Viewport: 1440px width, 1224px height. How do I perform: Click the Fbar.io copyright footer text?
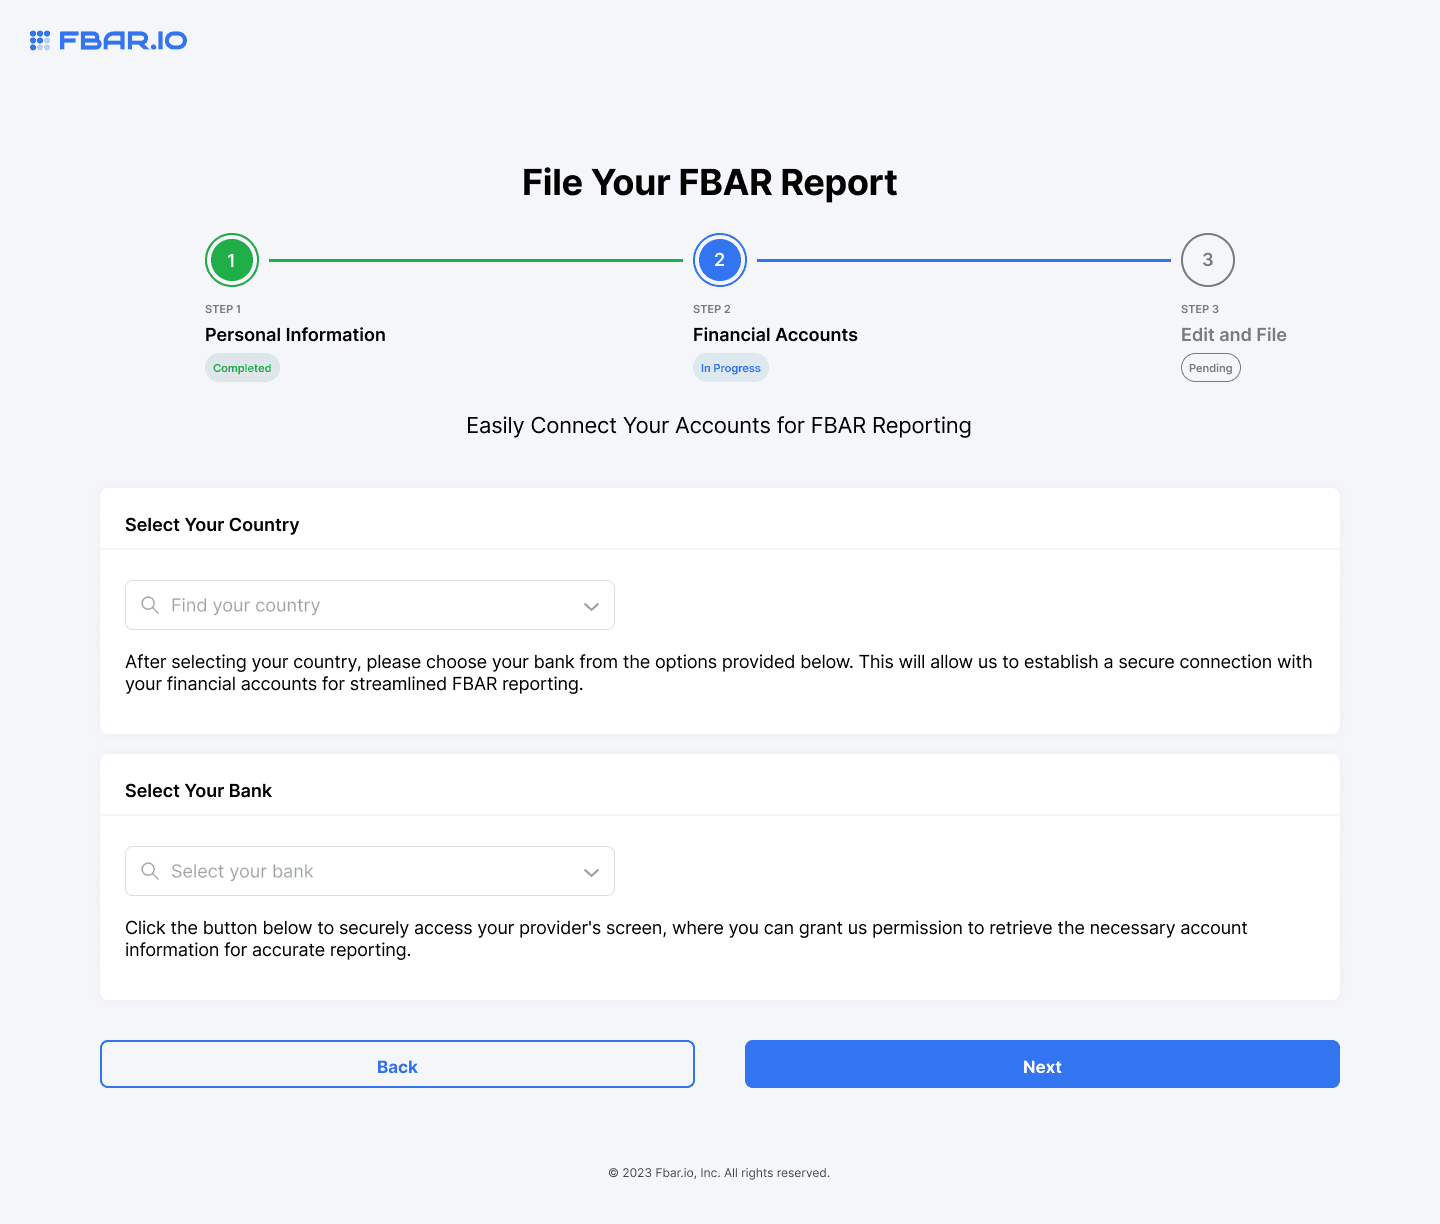click(x=719, y=1172)
